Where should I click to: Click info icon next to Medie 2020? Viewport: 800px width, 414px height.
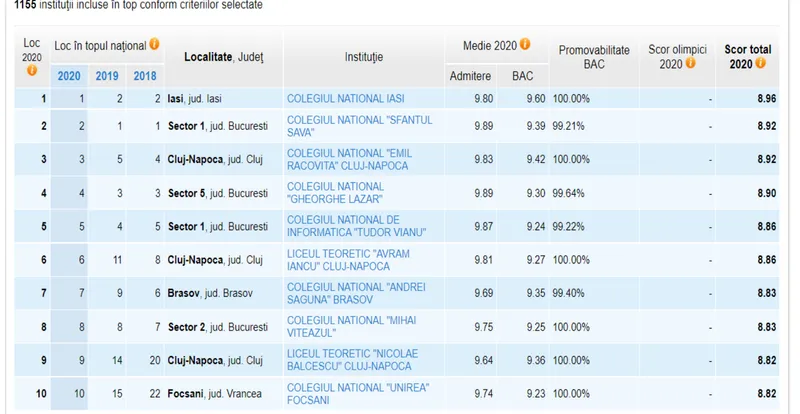click(525, 45)
